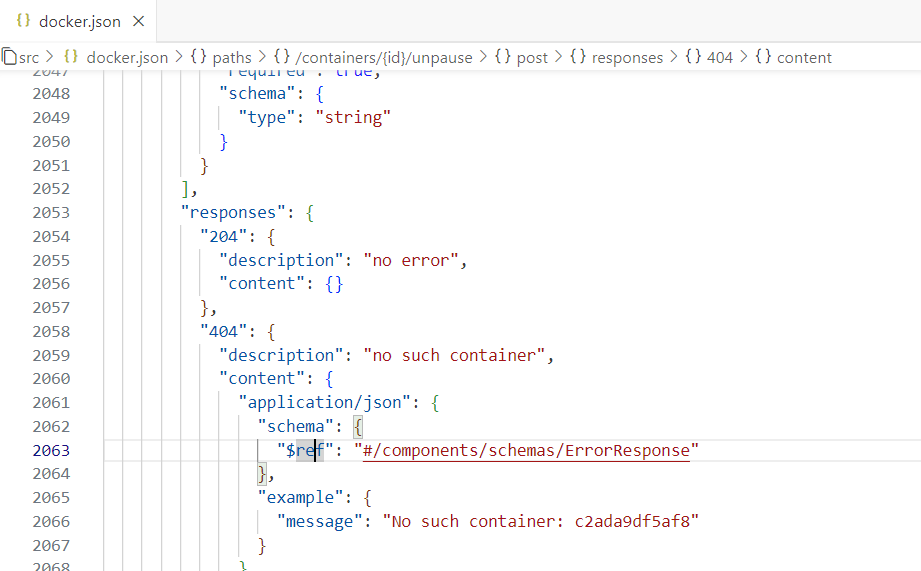Select the docker.json editor tab
The height and width of the screenshot is (571, 921).
(x=79, y=21)
